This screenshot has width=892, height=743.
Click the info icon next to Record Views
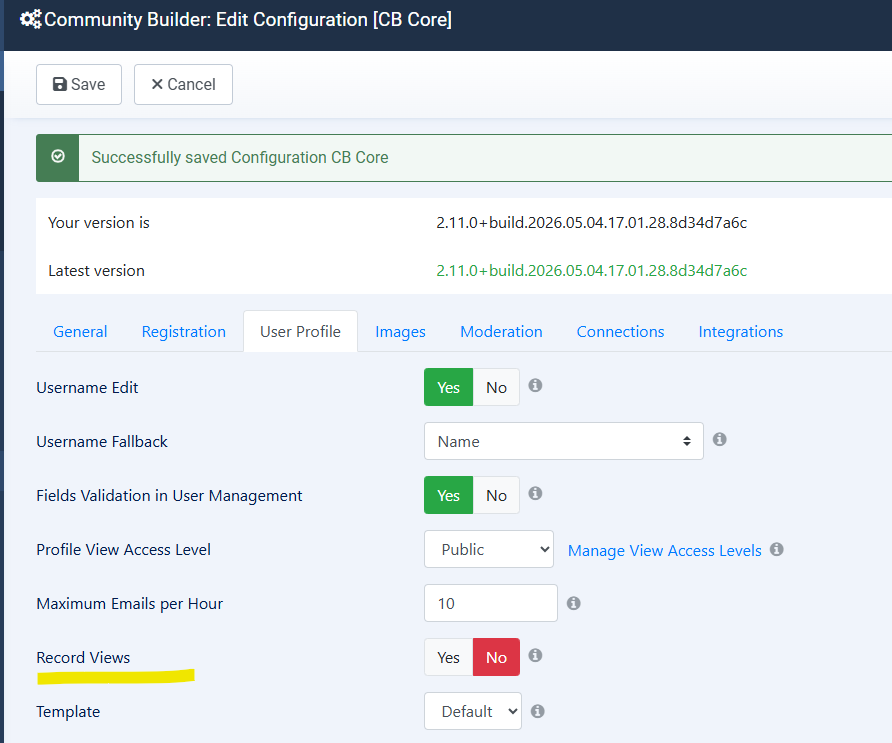(535, 655)
